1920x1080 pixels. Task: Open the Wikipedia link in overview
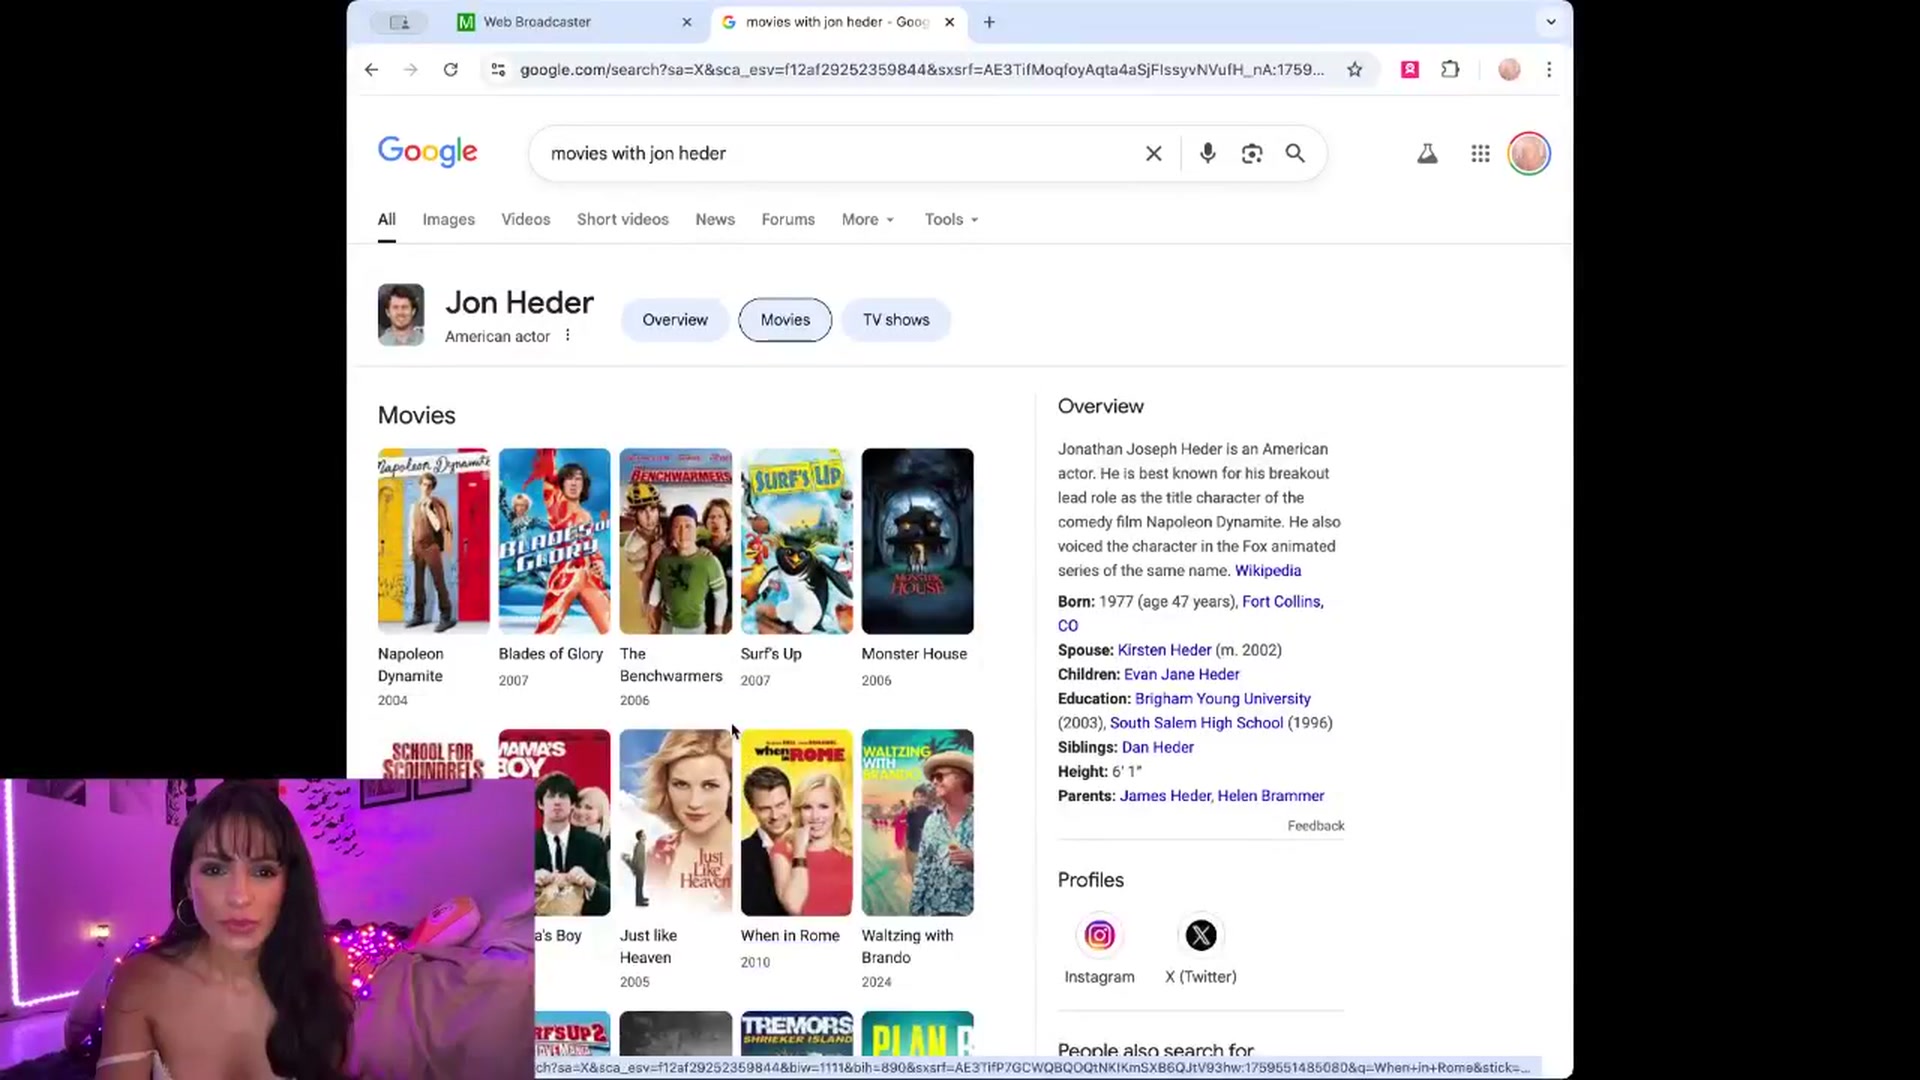point(1267,570)
